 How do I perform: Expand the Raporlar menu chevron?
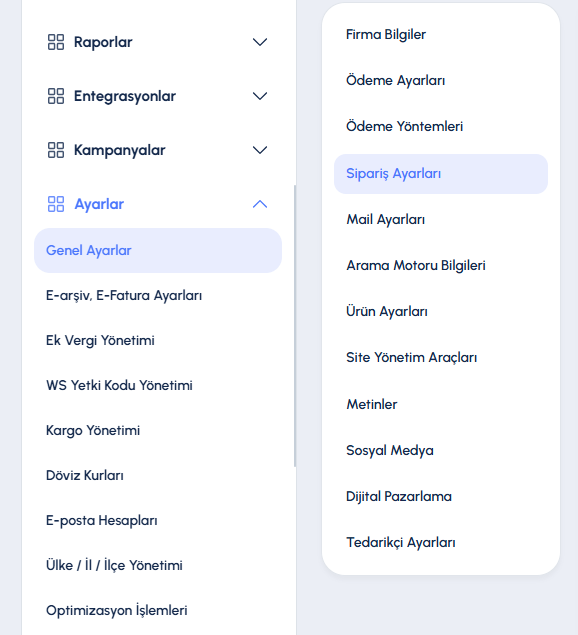(260, 42)
